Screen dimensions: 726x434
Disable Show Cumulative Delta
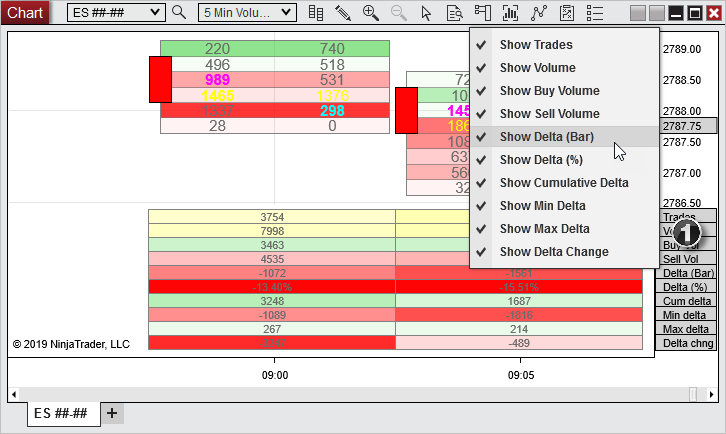pyautogui.click(x=564, y=183)
